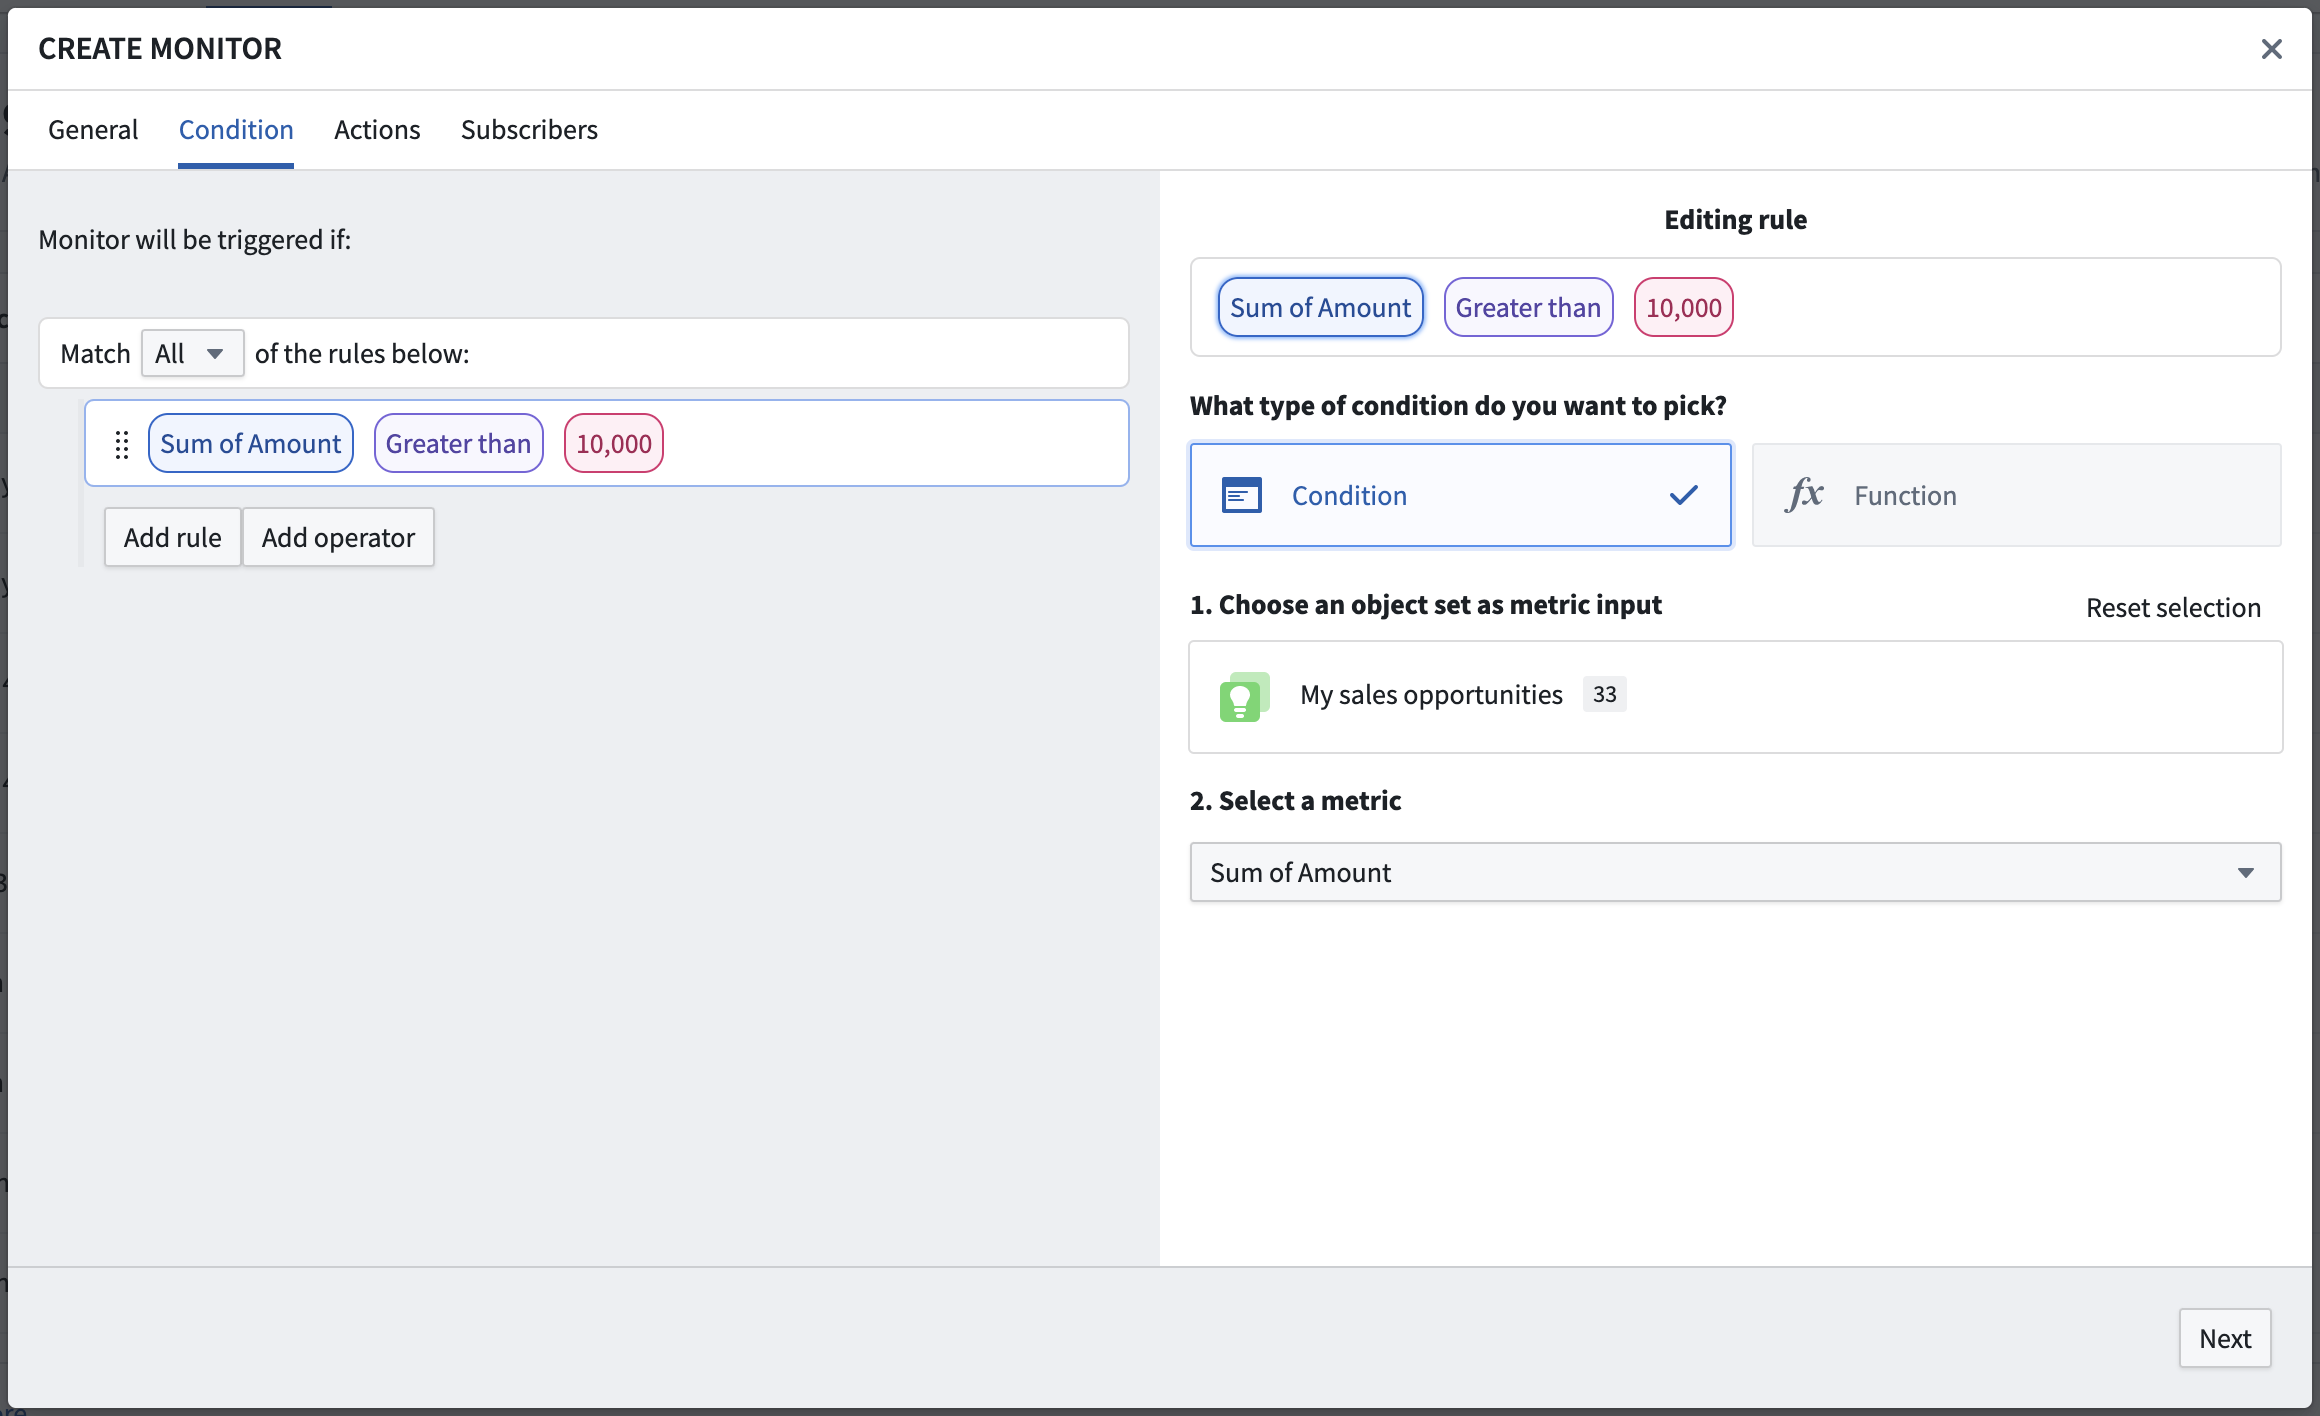Click the Add operator button
2320x1416 pixels.
[338, 537]
